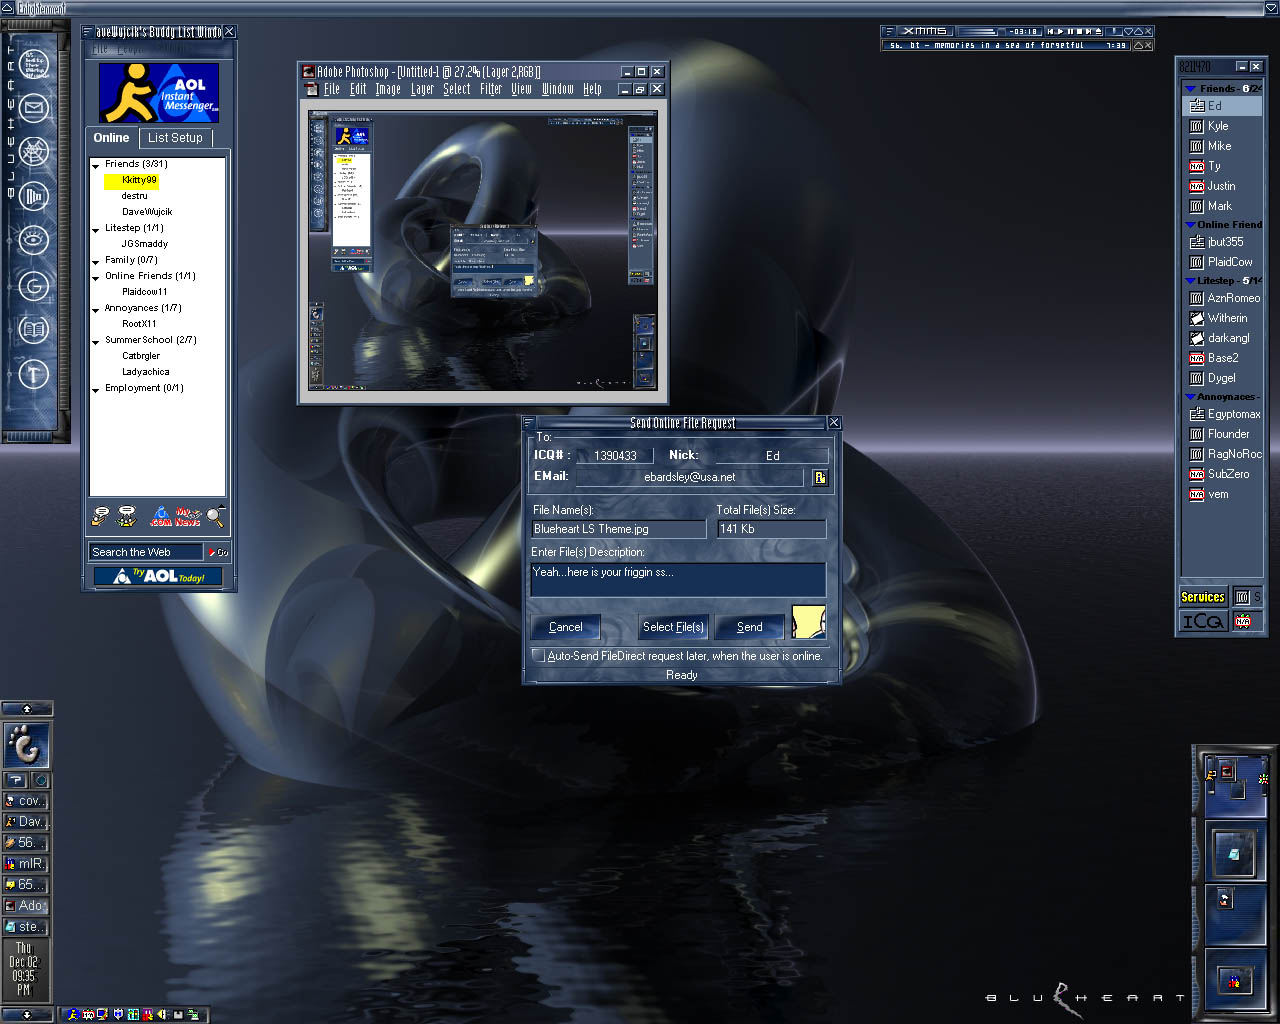Screen dimensions: 1280x1024
Task: Click the magnifying glass find icon in AIM
Action: [215, 517]
